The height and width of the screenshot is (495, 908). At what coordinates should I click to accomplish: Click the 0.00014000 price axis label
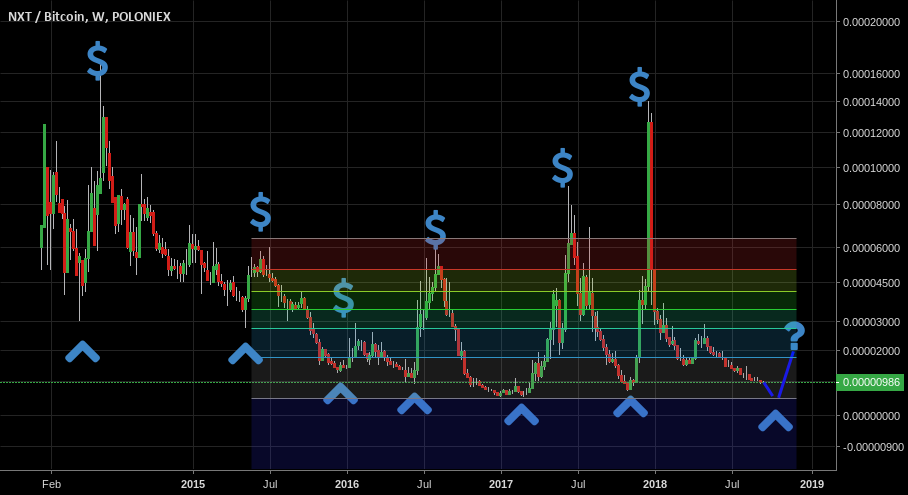(x=872, y=102)
